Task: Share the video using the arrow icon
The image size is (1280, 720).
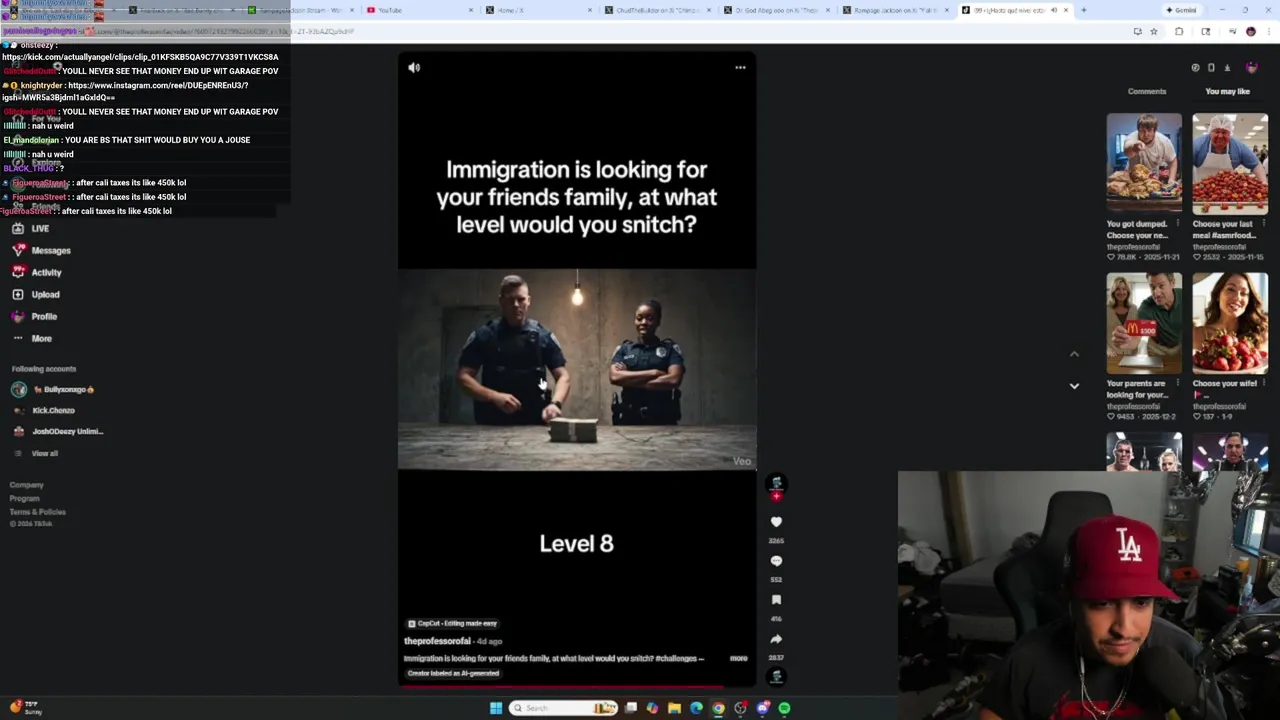Action: coord(776,639)
